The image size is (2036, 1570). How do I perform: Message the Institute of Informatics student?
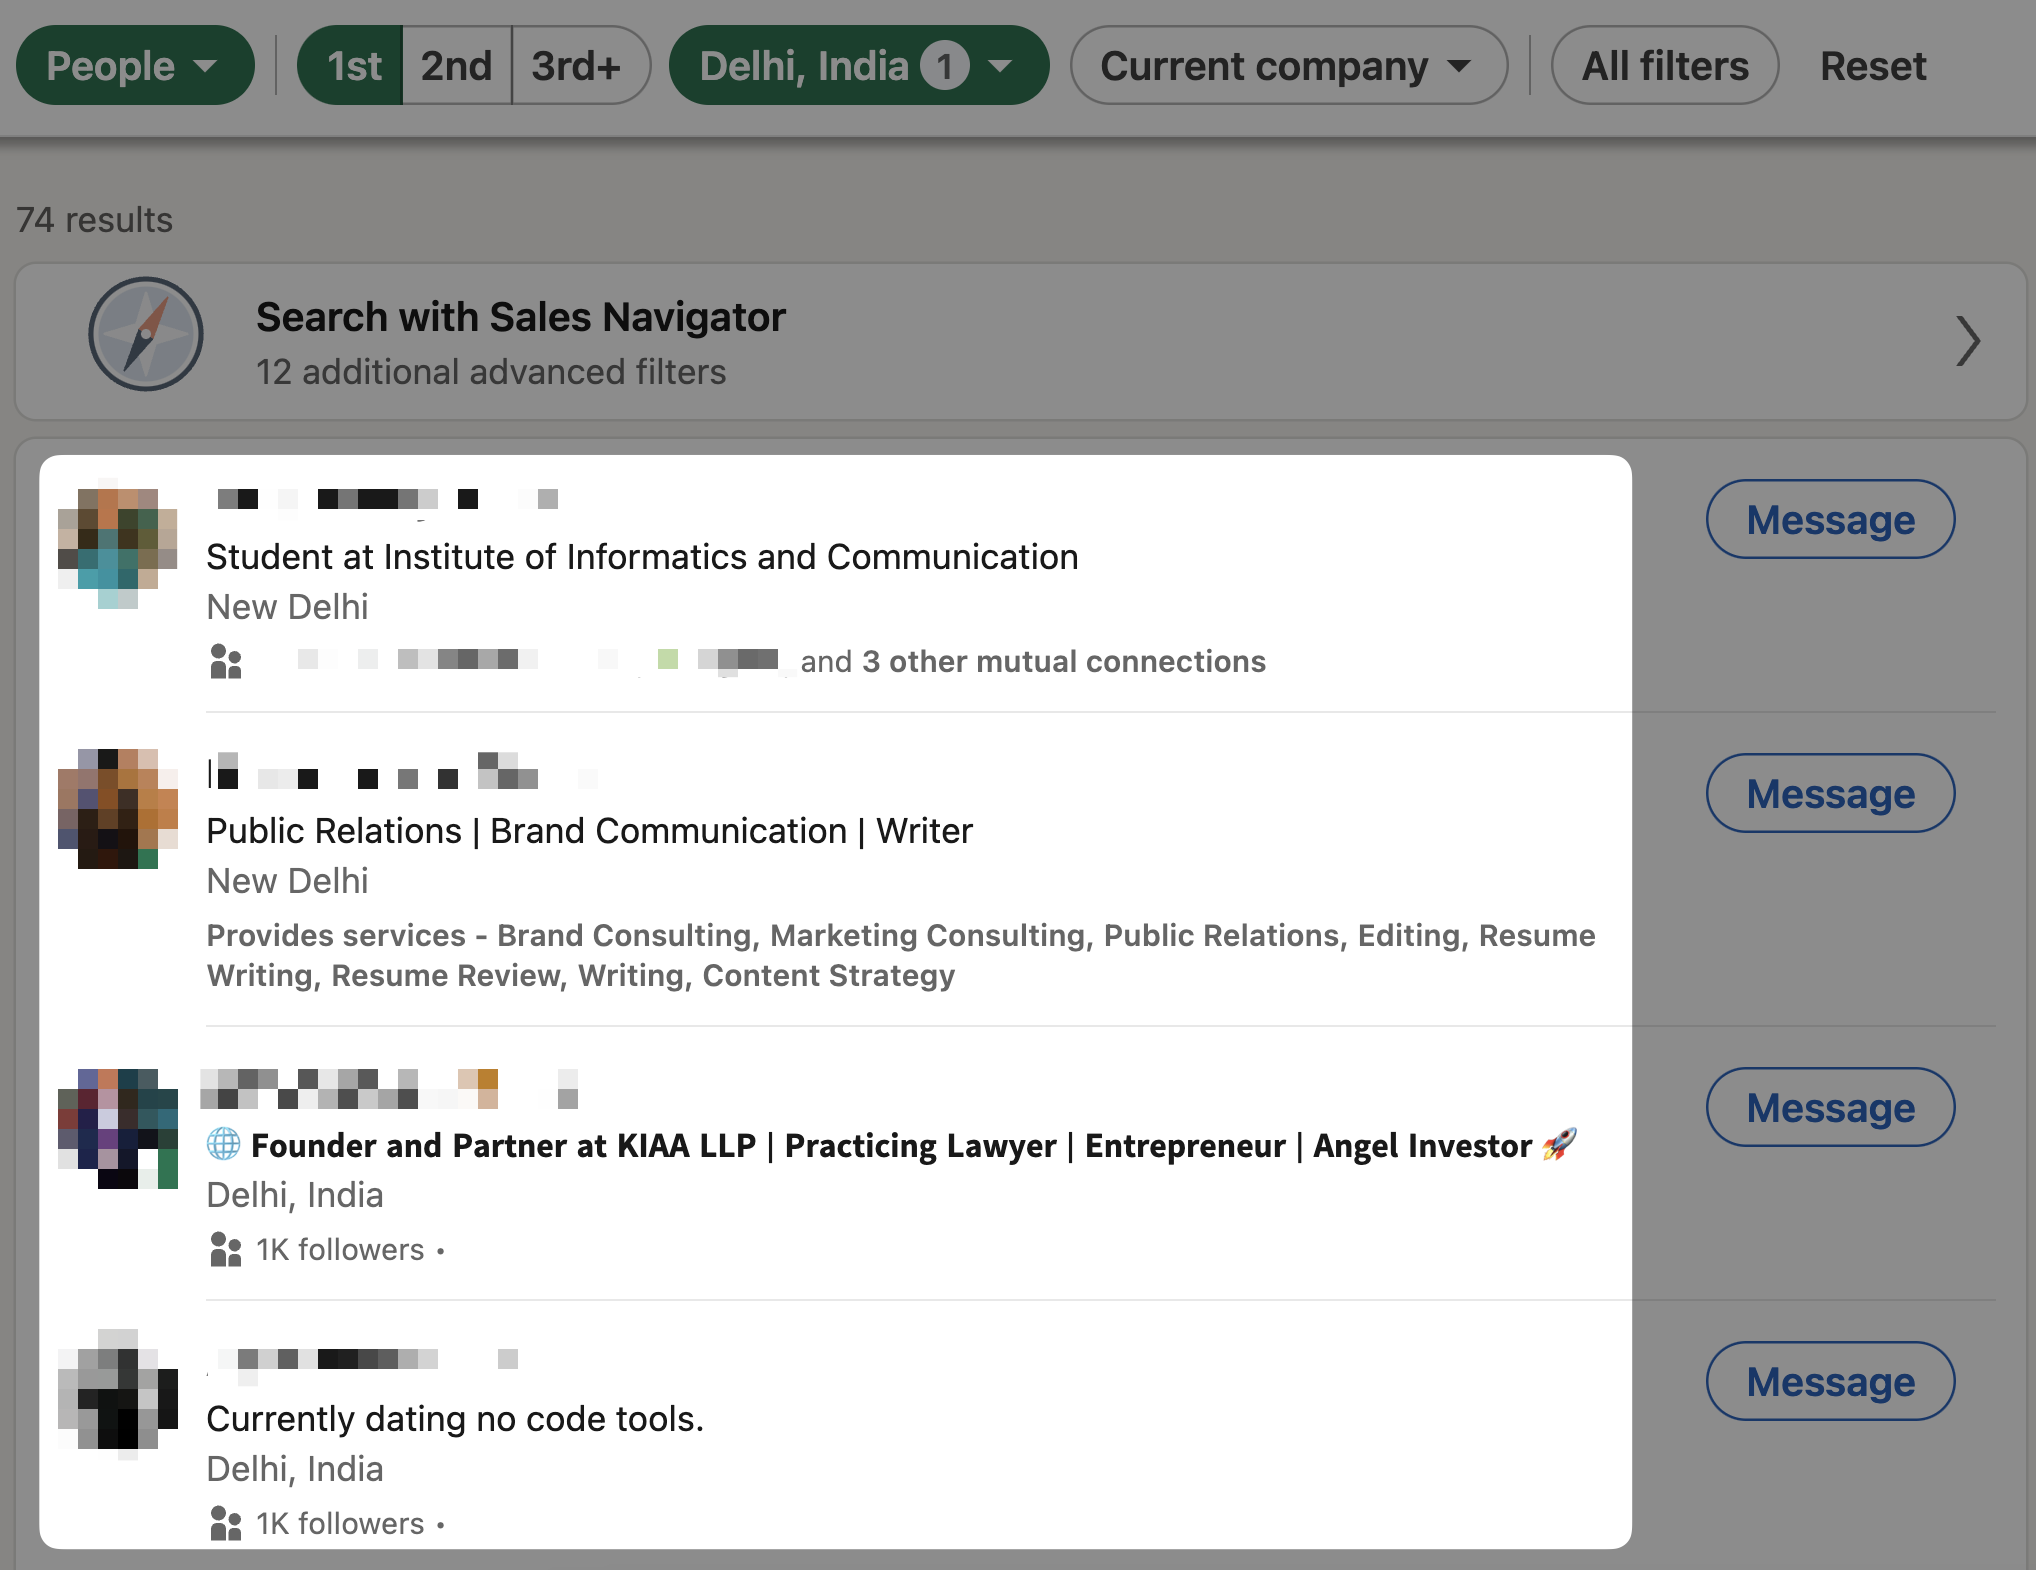click(x=1830, y=519)
